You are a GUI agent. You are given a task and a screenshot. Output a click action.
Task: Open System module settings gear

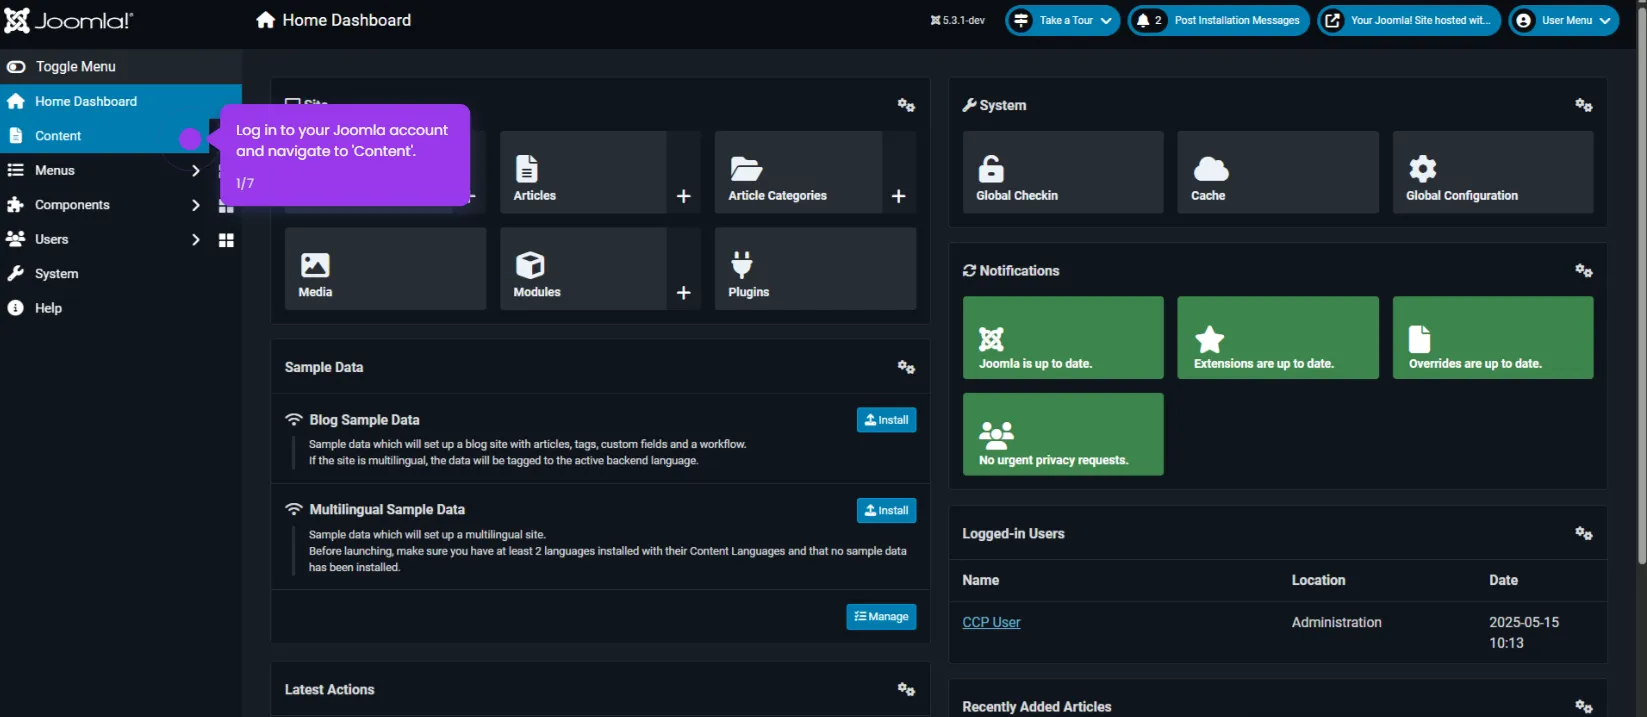(x=1584, y=105)
